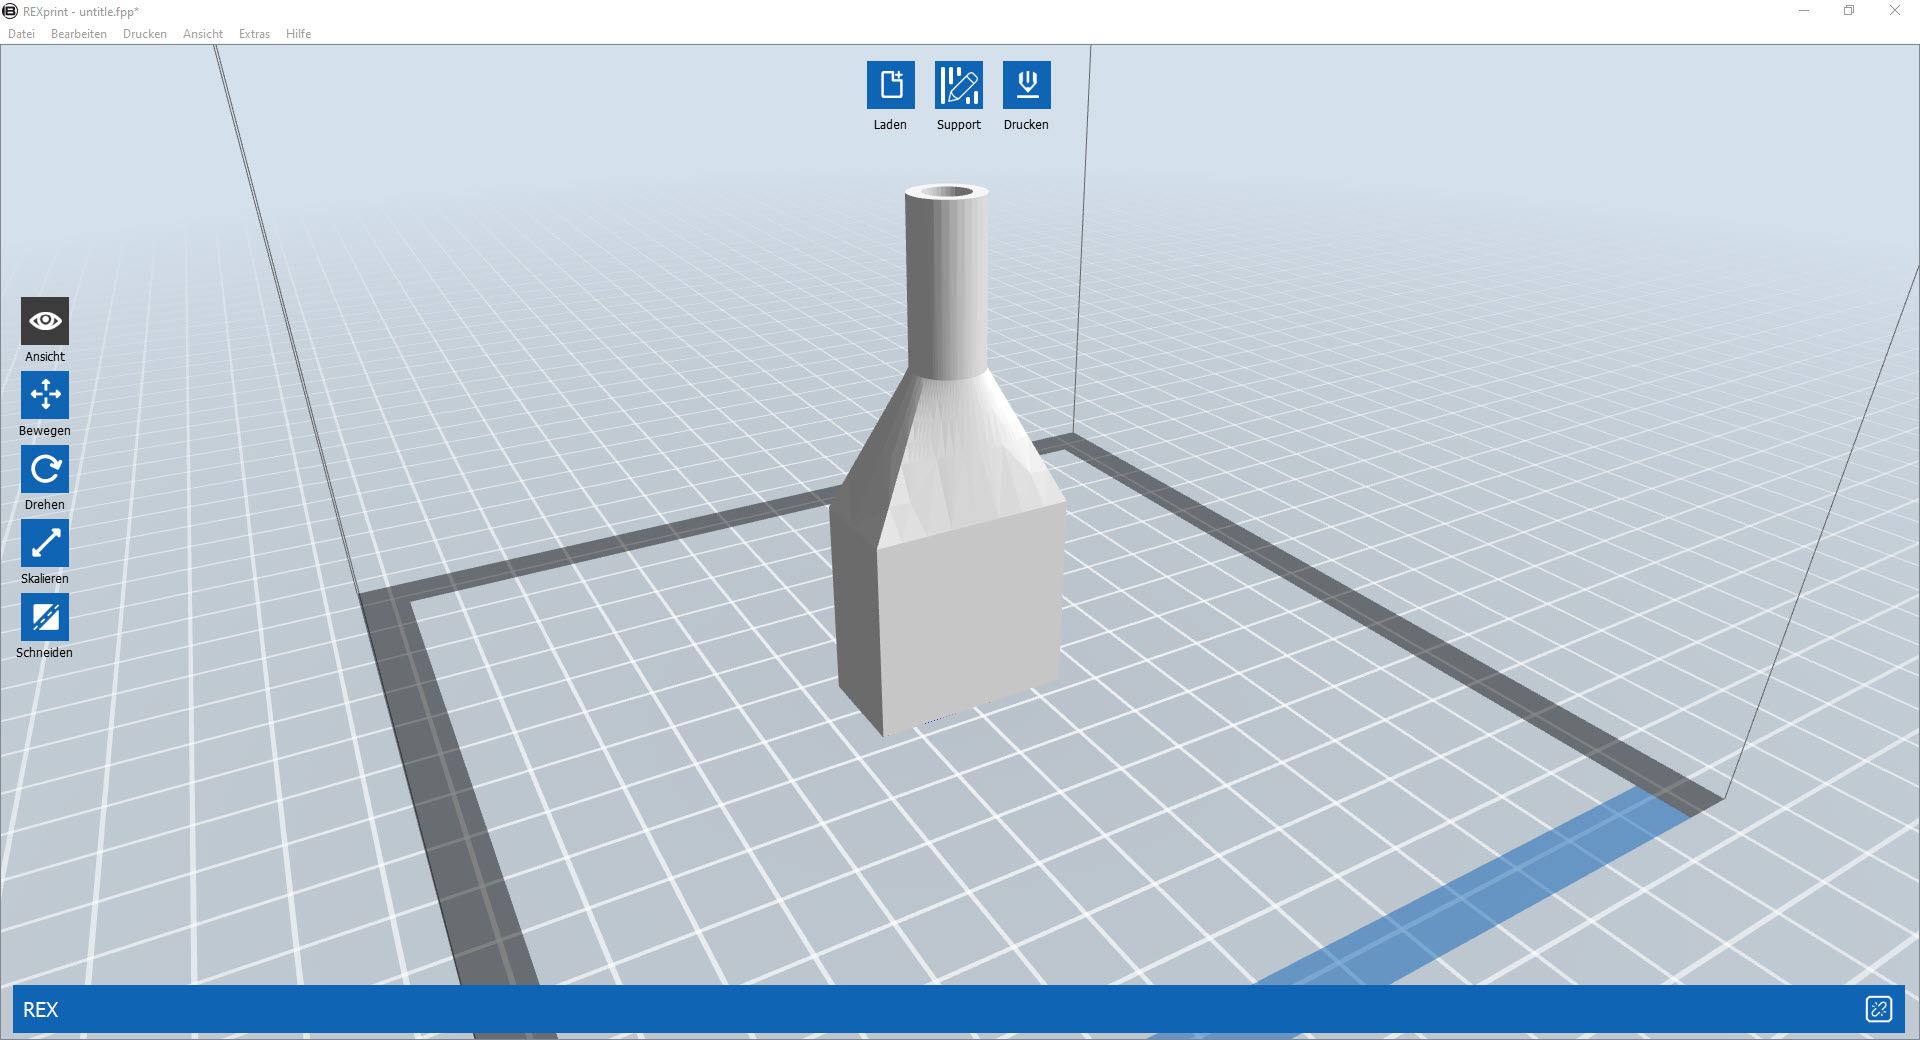This screenshot has width=1920, height=1040.
Task: Open the Ansicht menu in the menu bar
Action: tap(203, 34)
